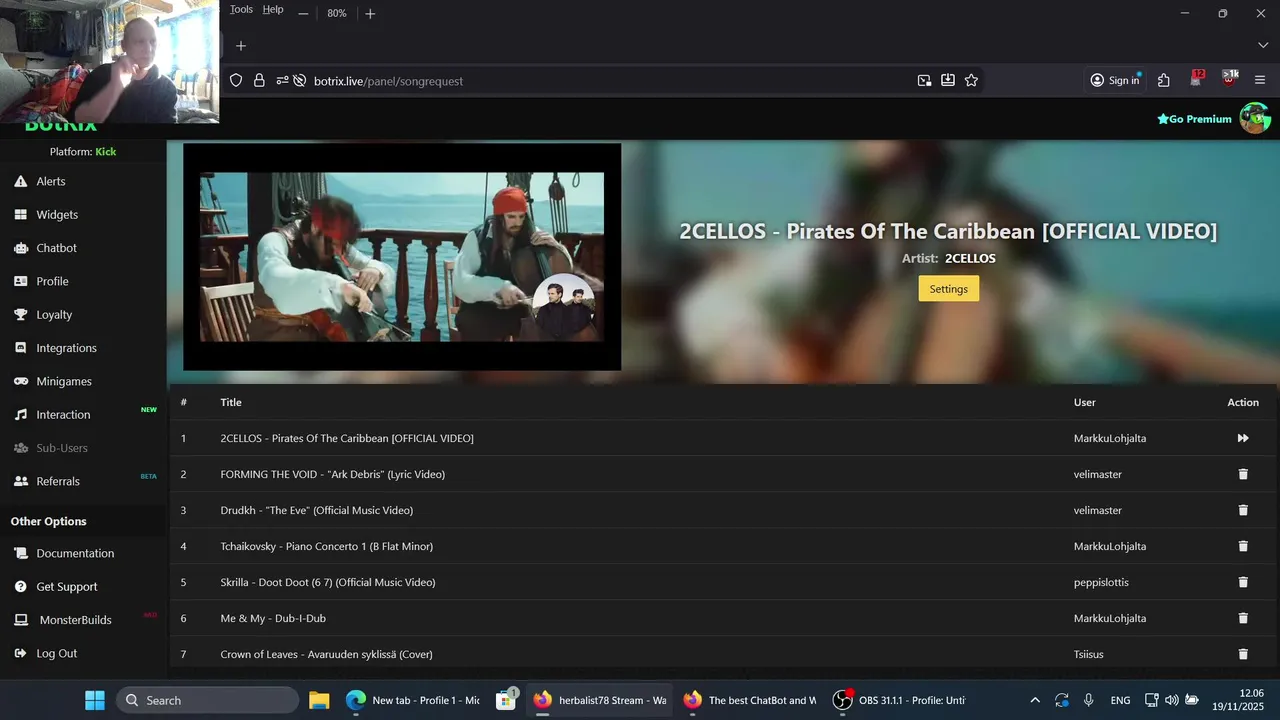Open the Loyalty trophy icon

coord(20,314)
